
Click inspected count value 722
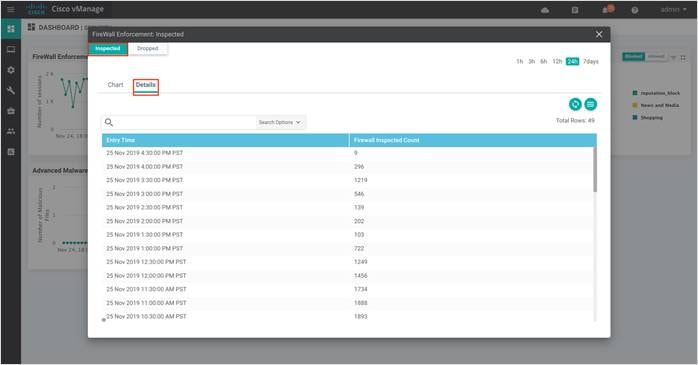coord(359,248)
